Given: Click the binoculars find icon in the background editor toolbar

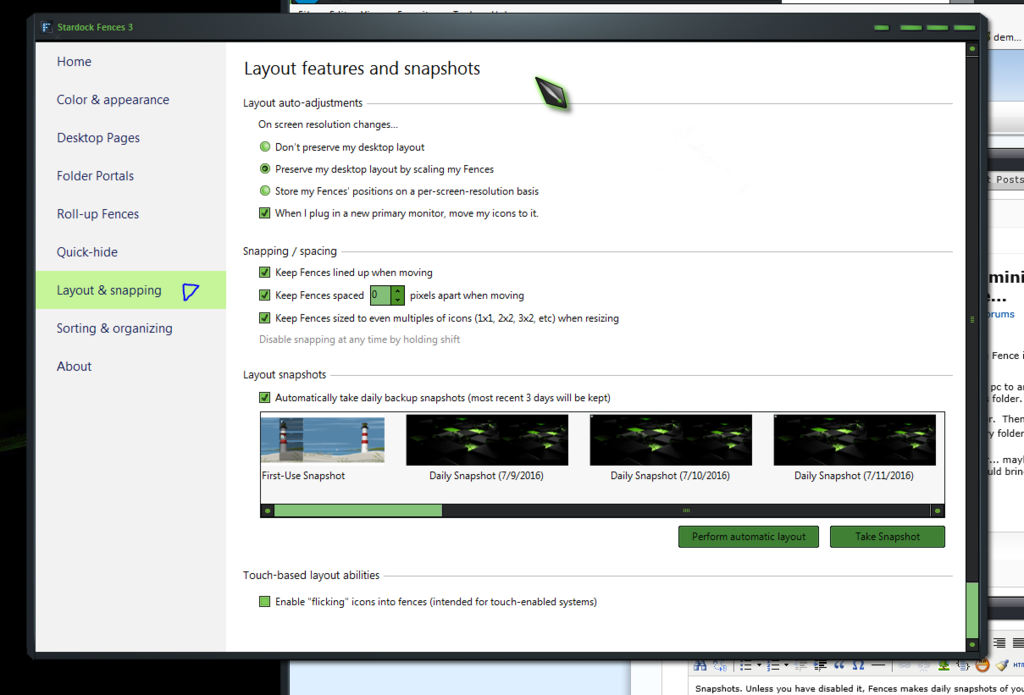Looking at the screenshot, I should pos(699,666).
